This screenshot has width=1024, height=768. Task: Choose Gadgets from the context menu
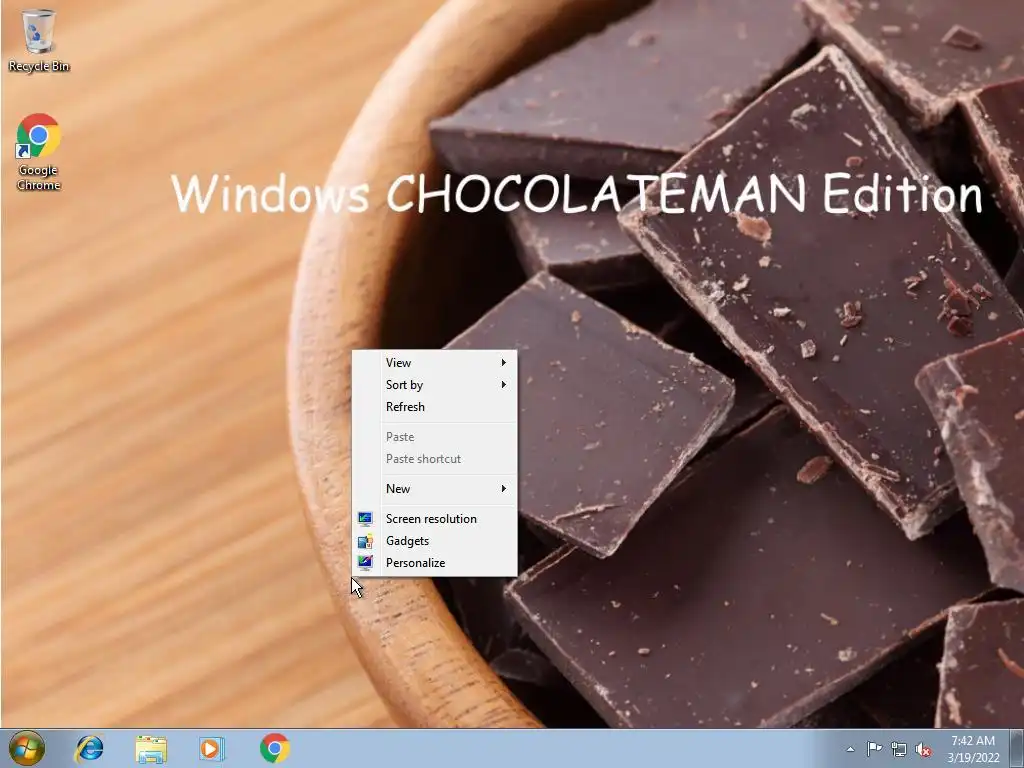pos(434,541)
